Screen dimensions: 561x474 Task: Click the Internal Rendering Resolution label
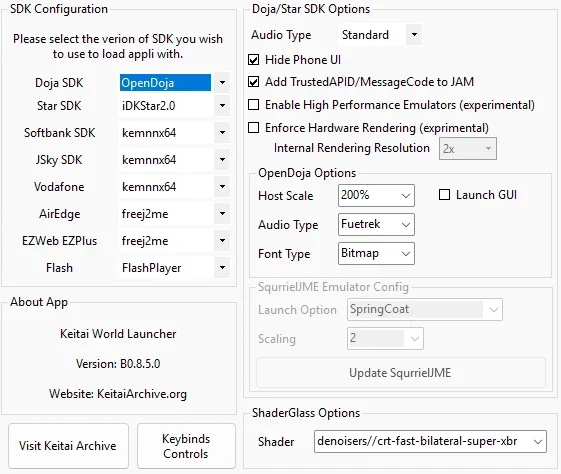(x=352, y=148)
